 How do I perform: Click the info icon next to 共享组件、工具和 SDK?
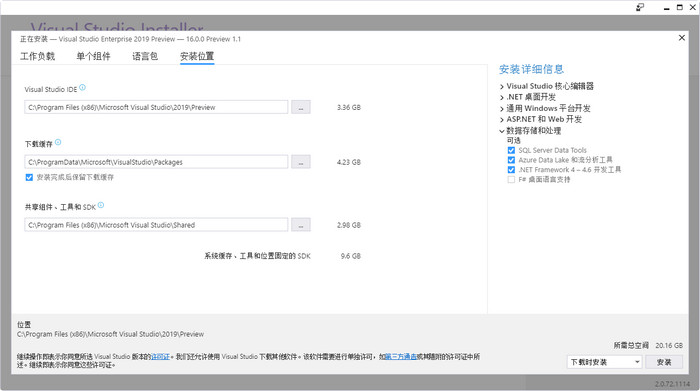[101, 205]
